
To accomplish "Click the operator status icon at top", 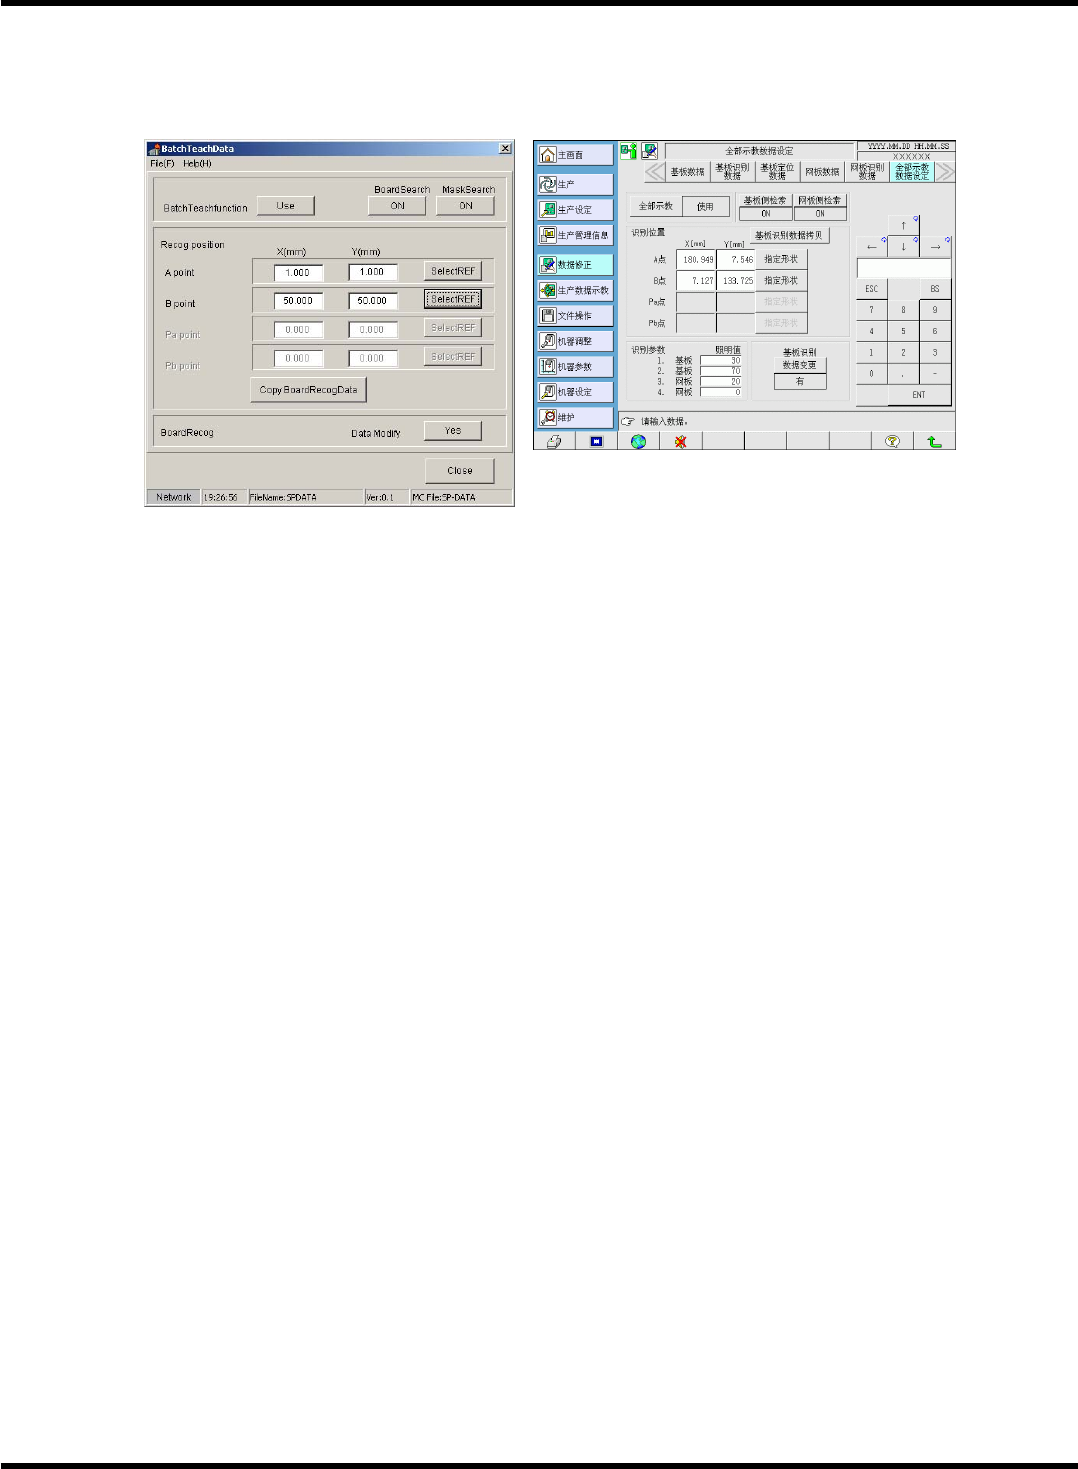I will click(x=628, y=151).
